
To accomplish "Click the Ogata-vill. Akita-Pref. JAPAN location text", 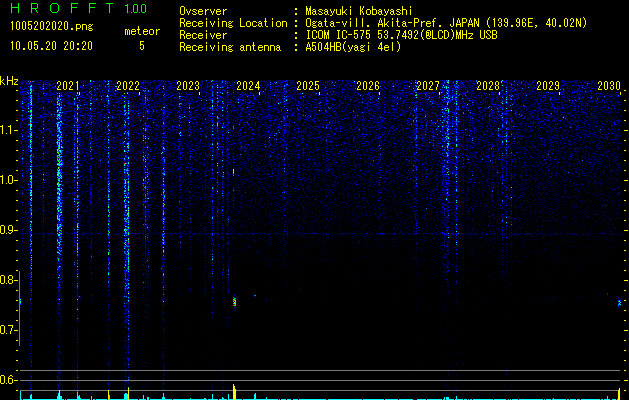I will click(x=446, y=23).
